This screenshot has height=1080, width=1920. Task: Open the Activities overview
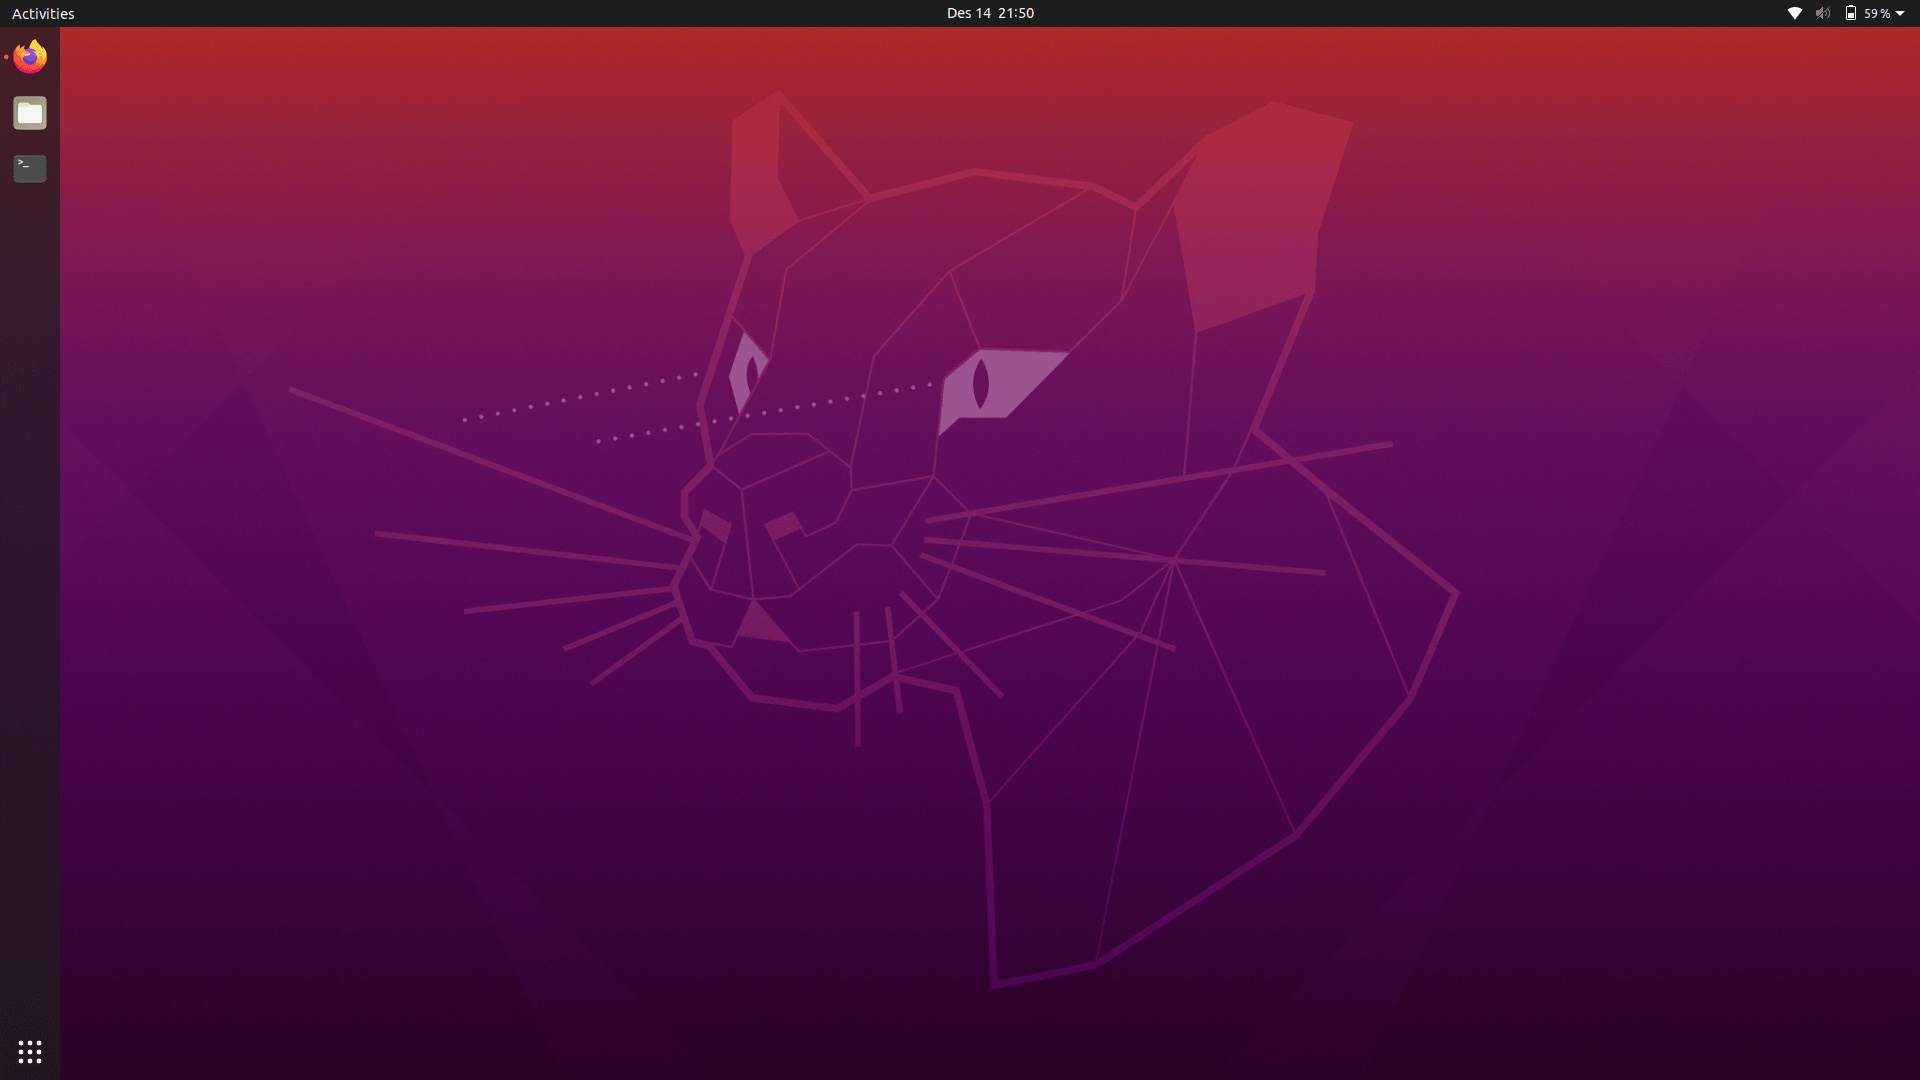point(43,13)
